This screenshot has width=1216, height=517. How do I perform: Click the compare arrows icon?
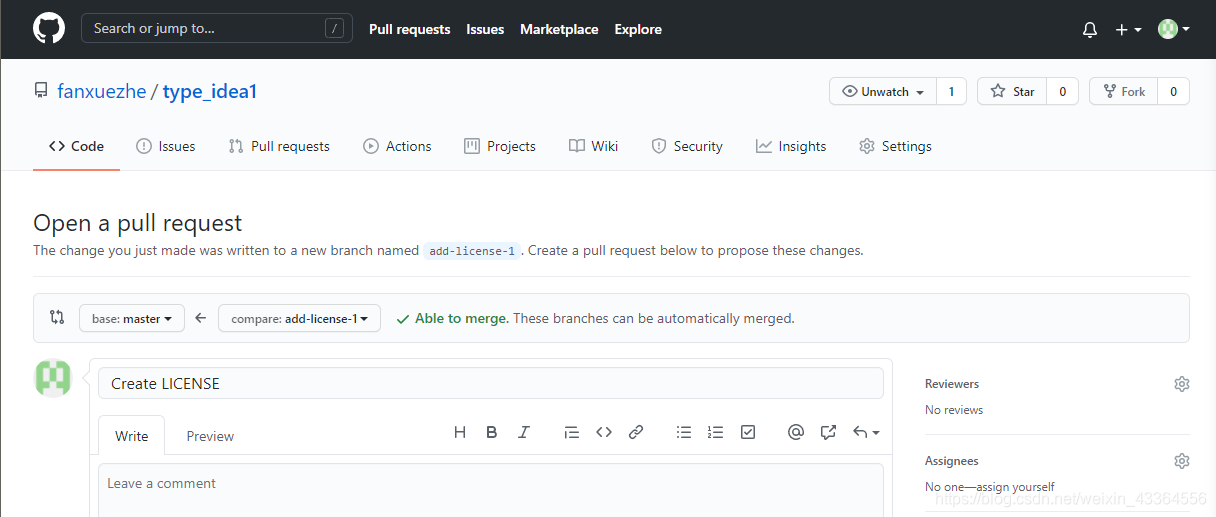57,317
